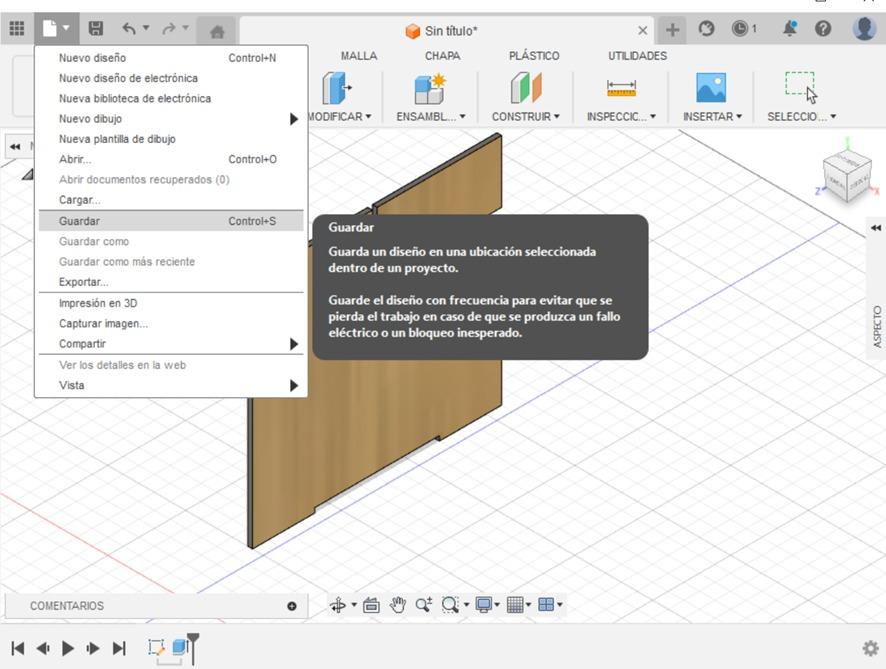
Task: Select the sketch feature in timeline
Action: coord(156,647)
